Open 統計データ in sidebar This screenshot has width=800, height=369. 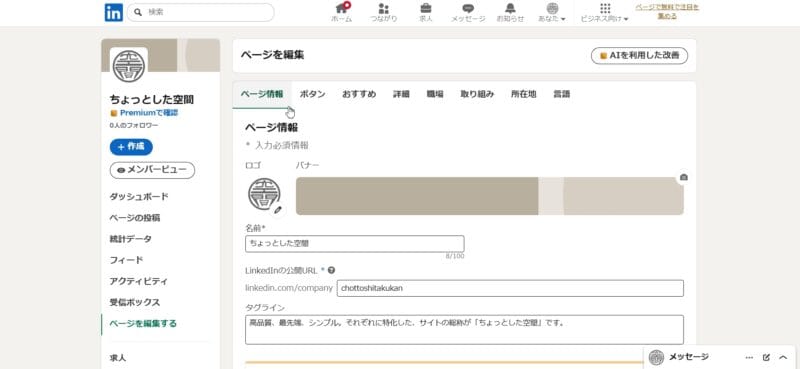[x=131, y=239]
